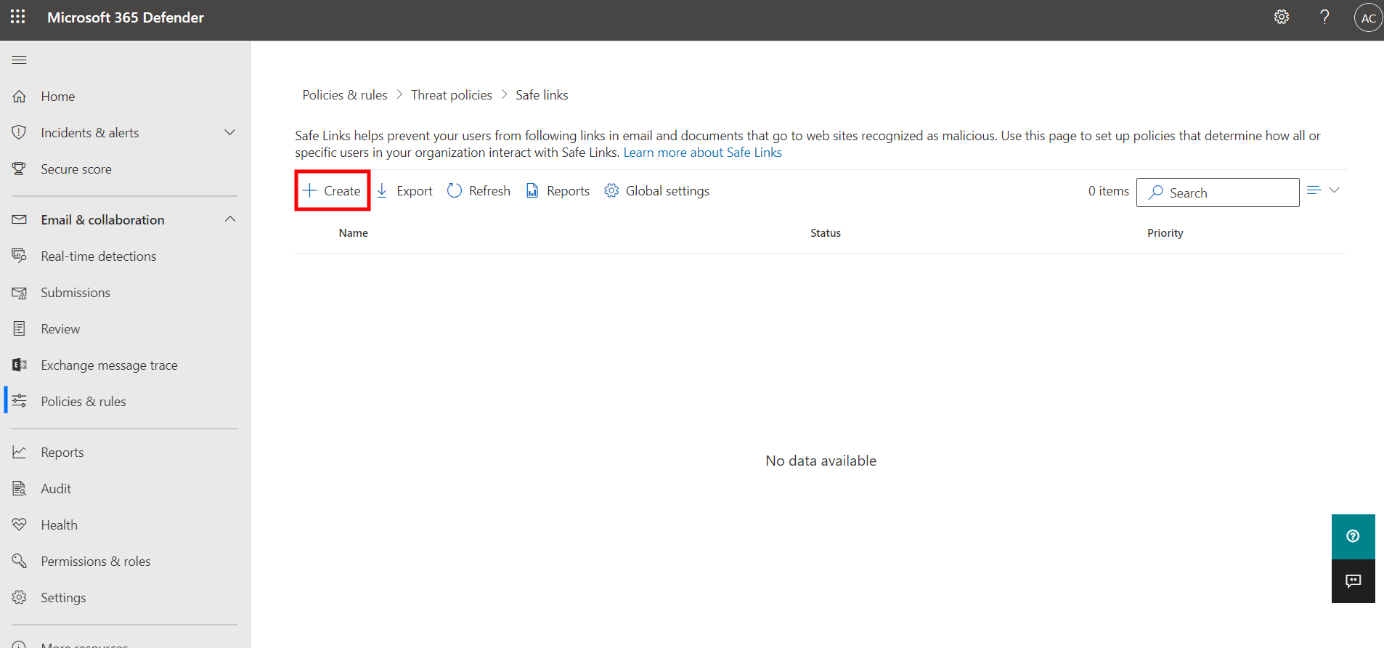Open the Defender settings gear in the header
The height and width of the screenshot is (648, 1384).
coord(1281,17)
